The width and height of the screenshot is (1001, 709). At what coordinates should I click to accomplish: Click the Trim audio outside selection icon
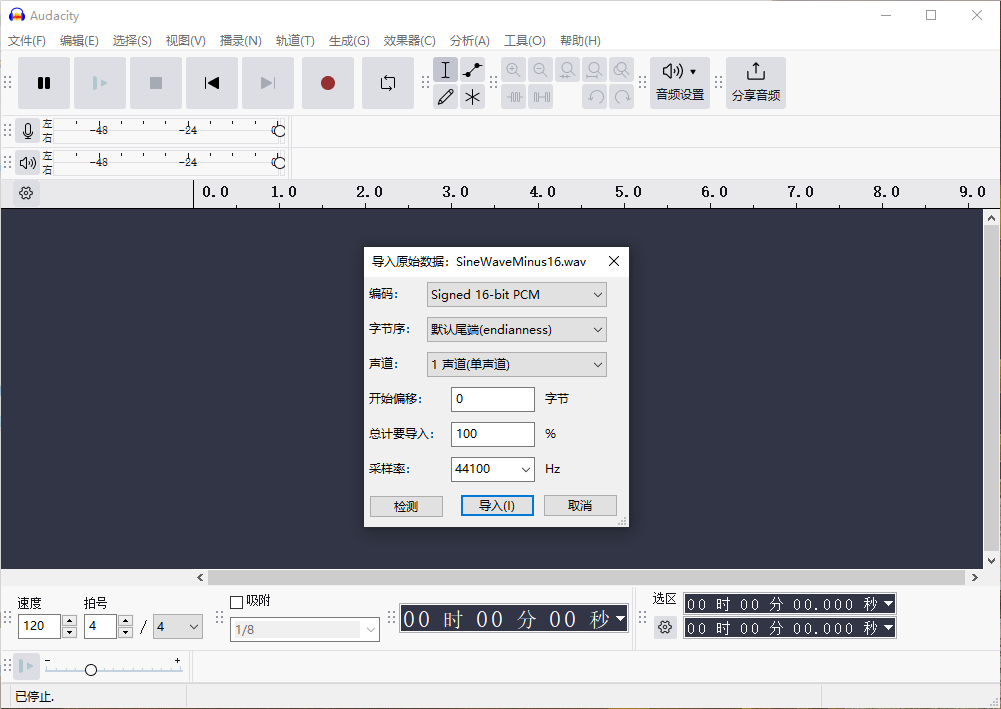[514, 97]
